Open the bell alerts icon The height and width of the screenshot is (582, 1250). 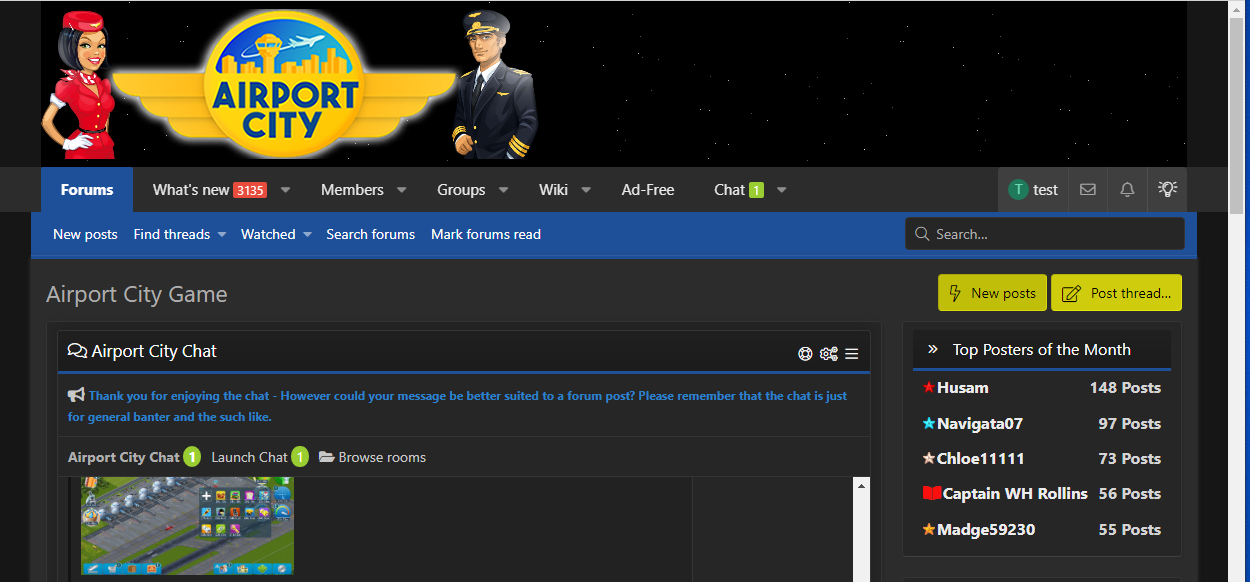pyautogui.click(x=1127, y=190)
